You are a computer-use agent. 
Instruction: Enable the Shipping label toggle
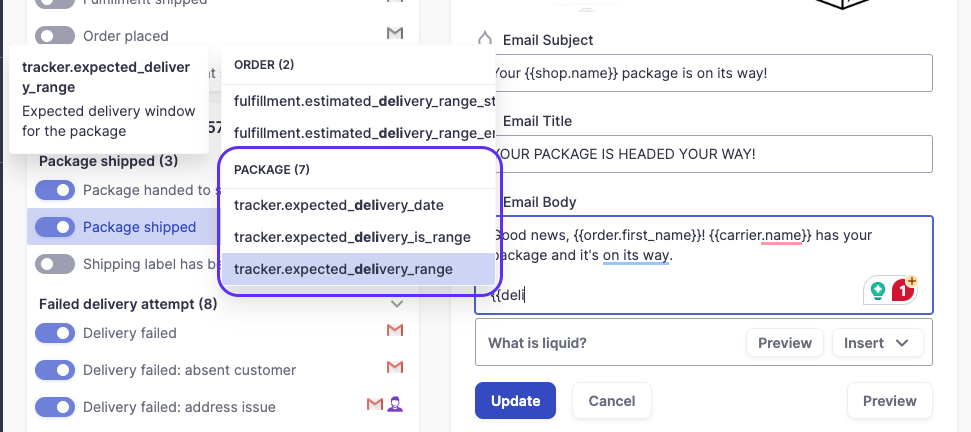pyautogui.click(x=55, y=264)
